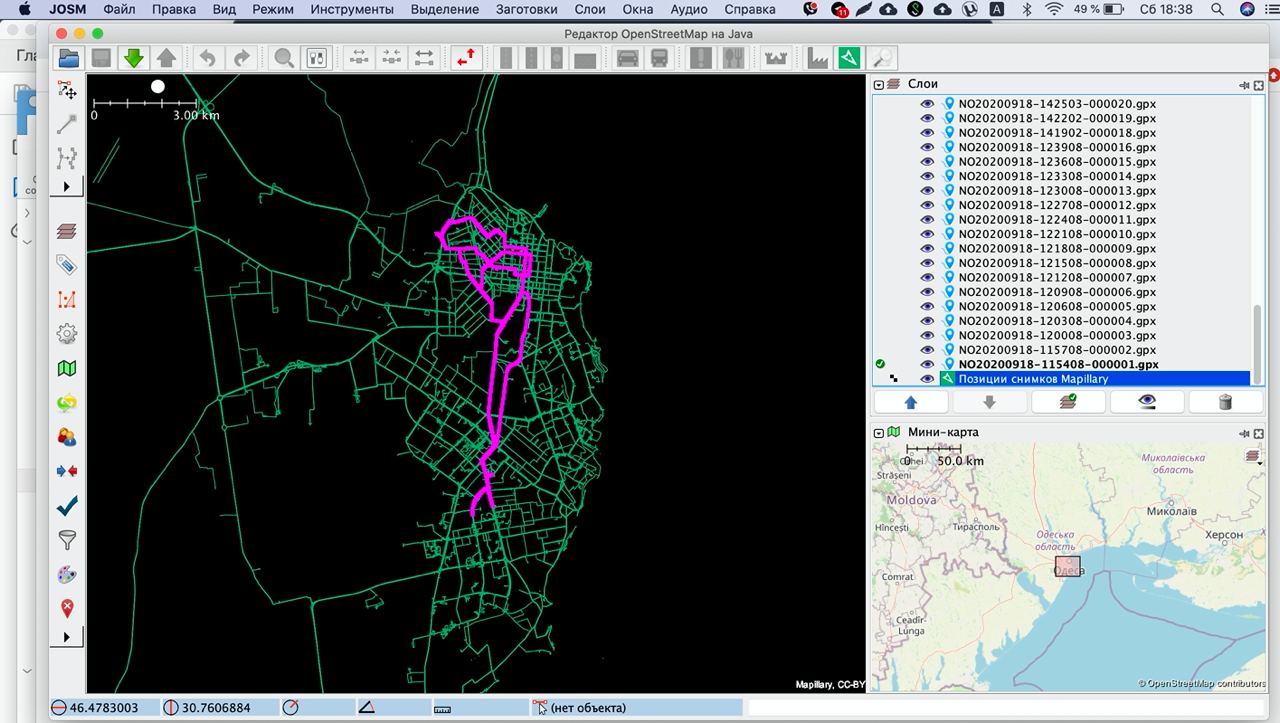This screenshot has width=1280, height=723.
Task: Toggle the Tags panel sidebar icon
Action: tap(67, 265)
